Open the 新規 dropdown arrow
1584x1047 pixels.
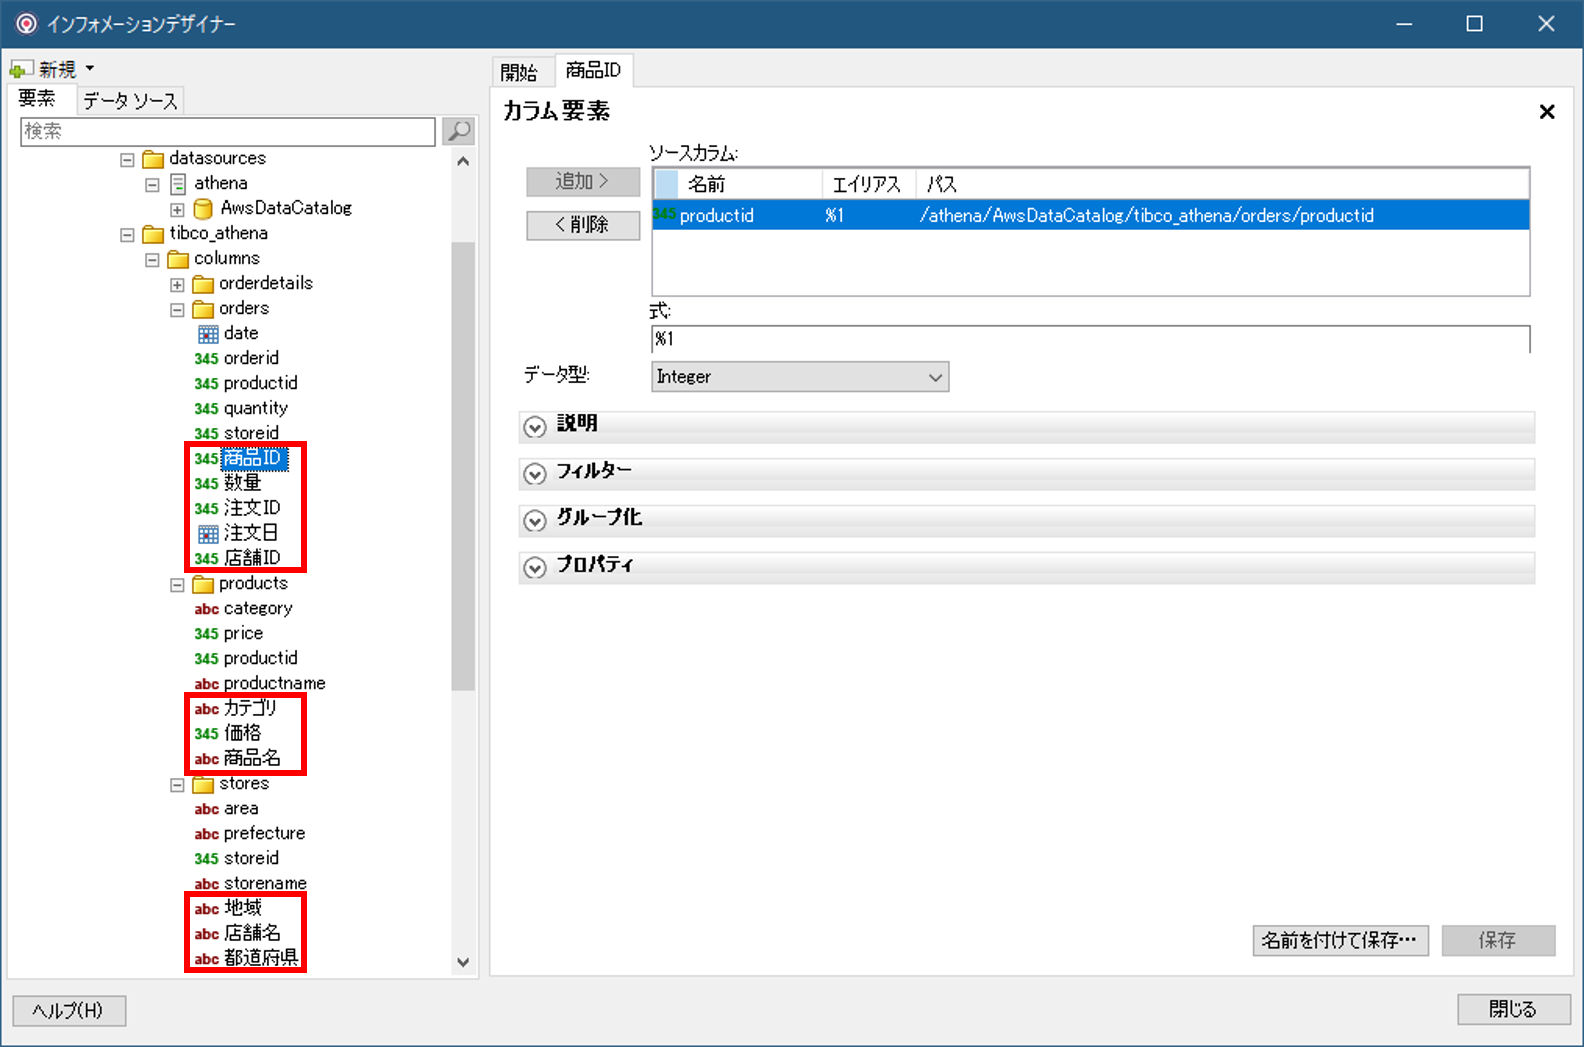(90, 68)
